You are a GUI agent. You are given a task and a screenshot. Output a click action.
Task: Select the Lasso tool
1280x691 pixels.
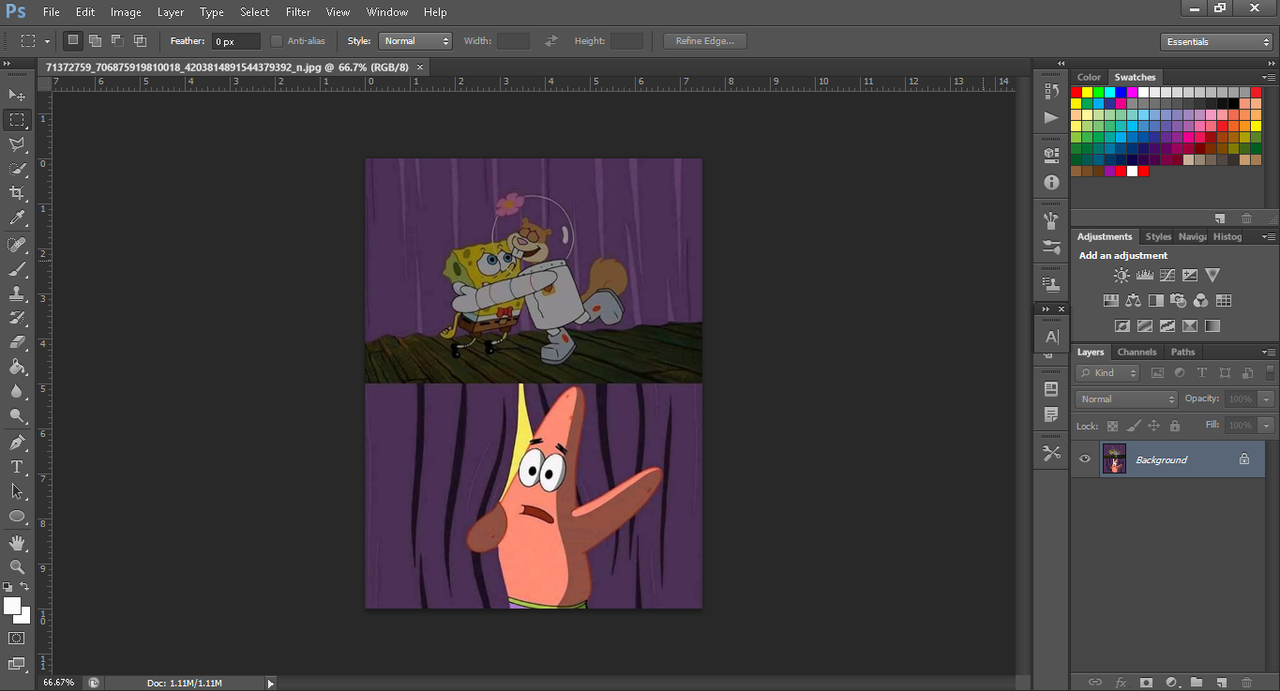tap(17, 144)
